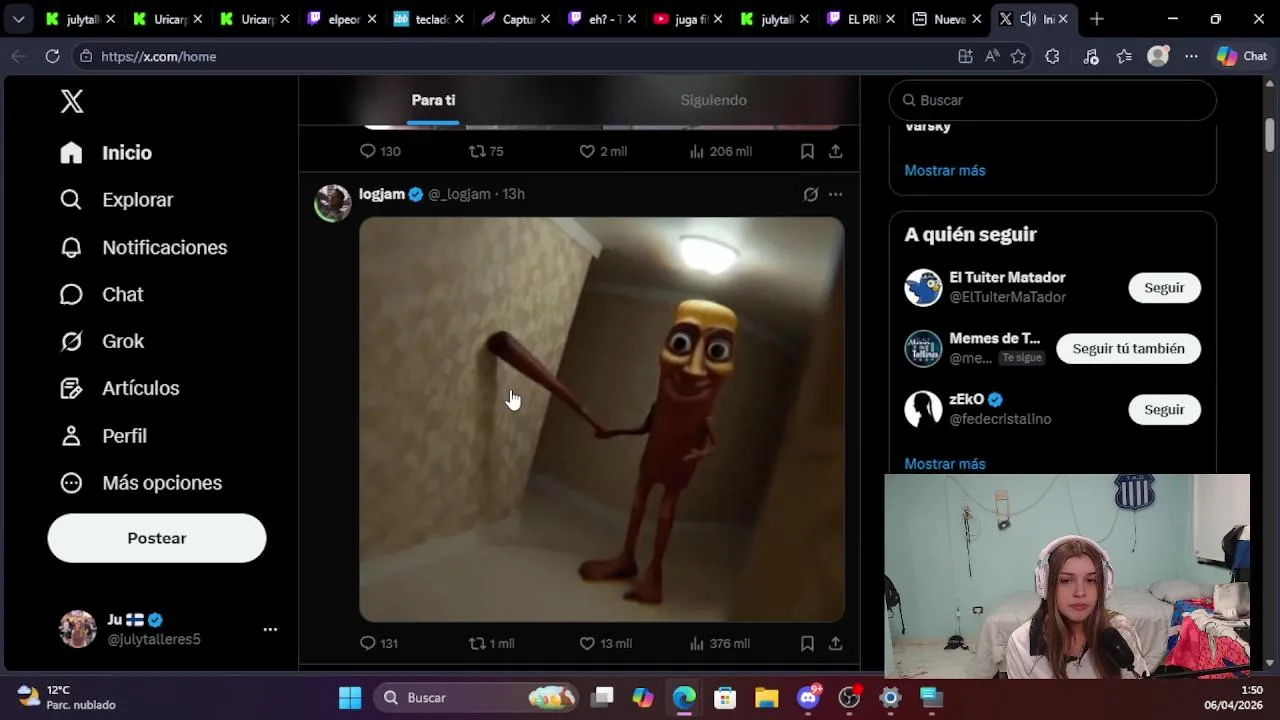This screenshot has width=1280, height=720.
Task: Open browser extensions icon
Action: pos(1052,56)
